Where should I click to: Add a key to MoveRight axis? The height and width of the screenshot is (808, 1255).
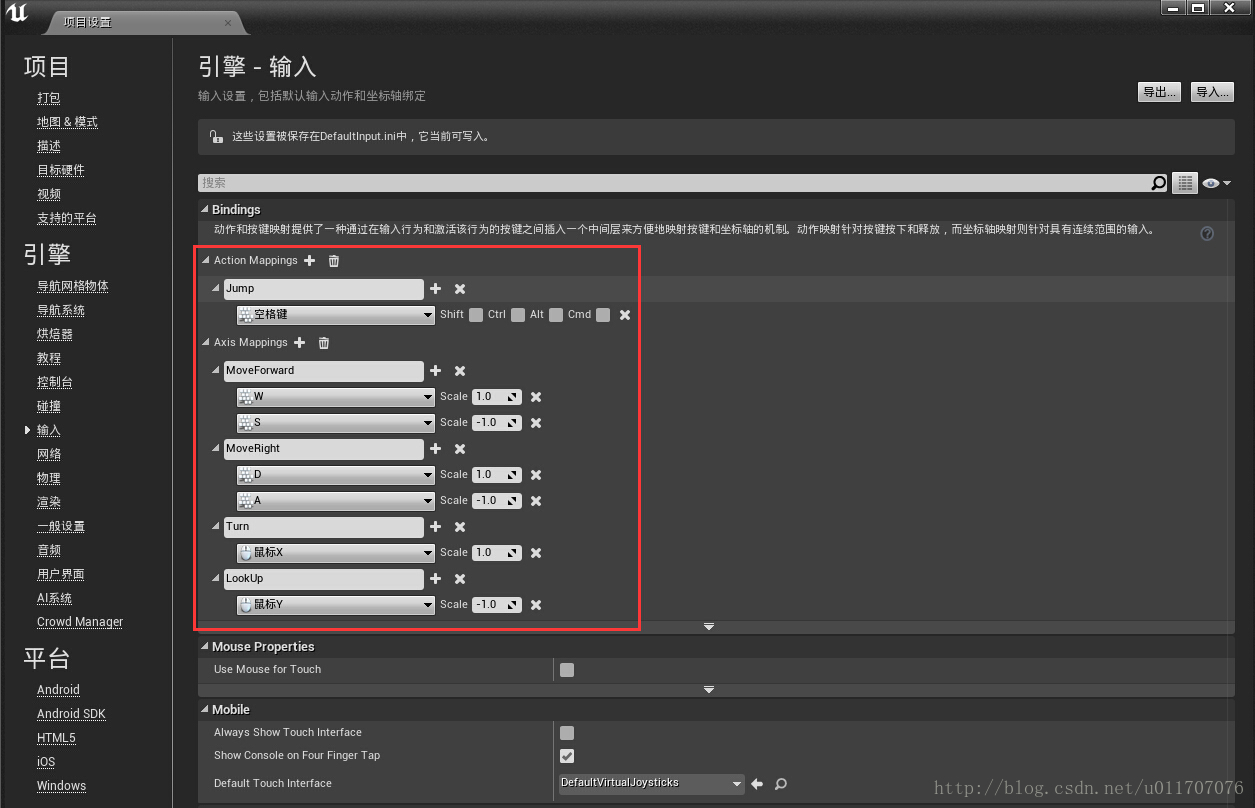click(435, 449)
